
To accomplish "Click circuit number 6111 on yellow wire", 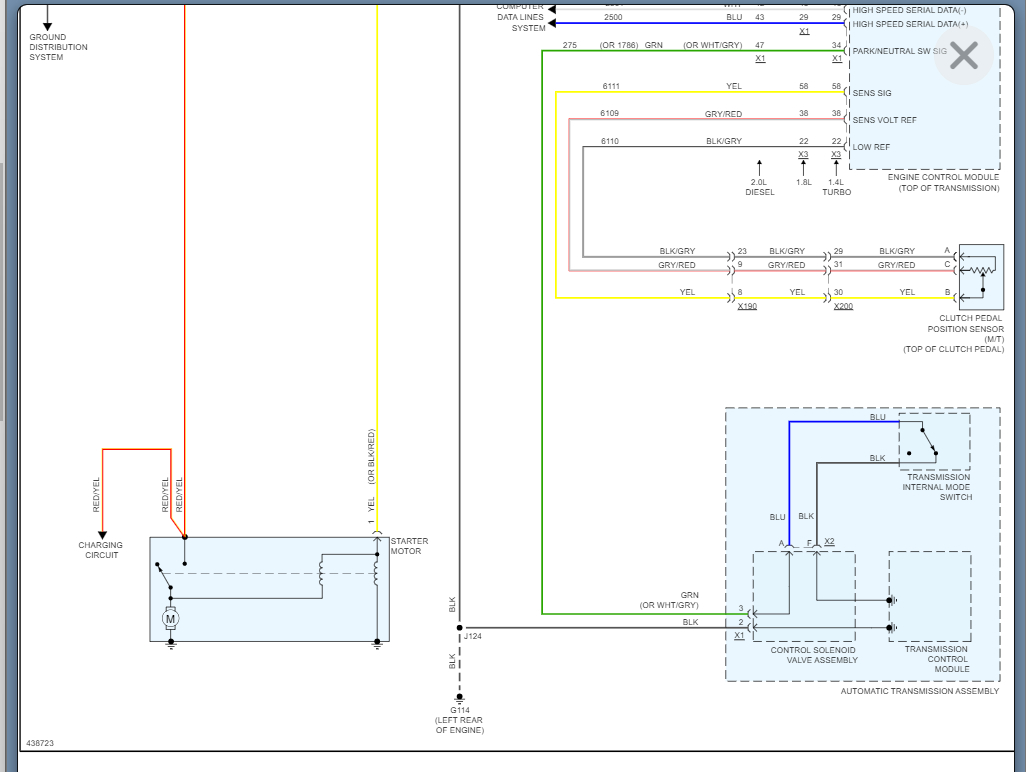I will 611,86.
